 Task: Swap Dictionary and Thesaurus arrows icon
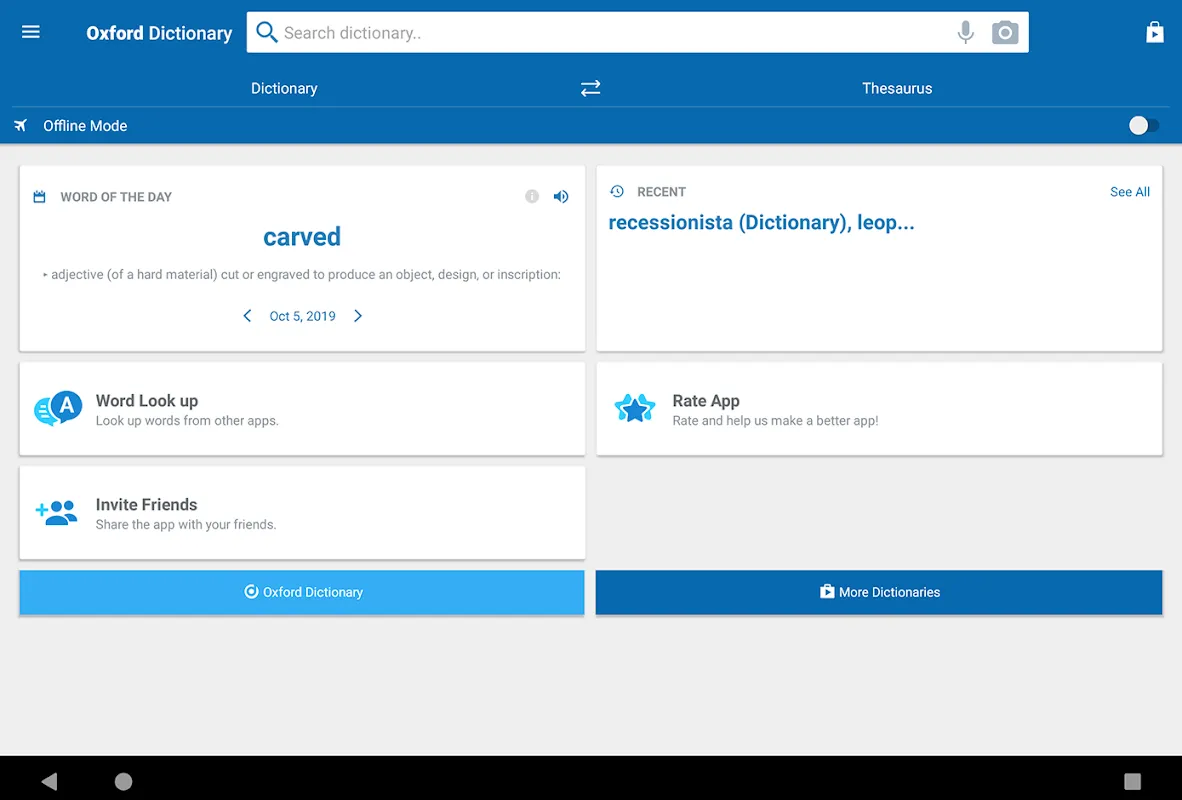point(590,88)
